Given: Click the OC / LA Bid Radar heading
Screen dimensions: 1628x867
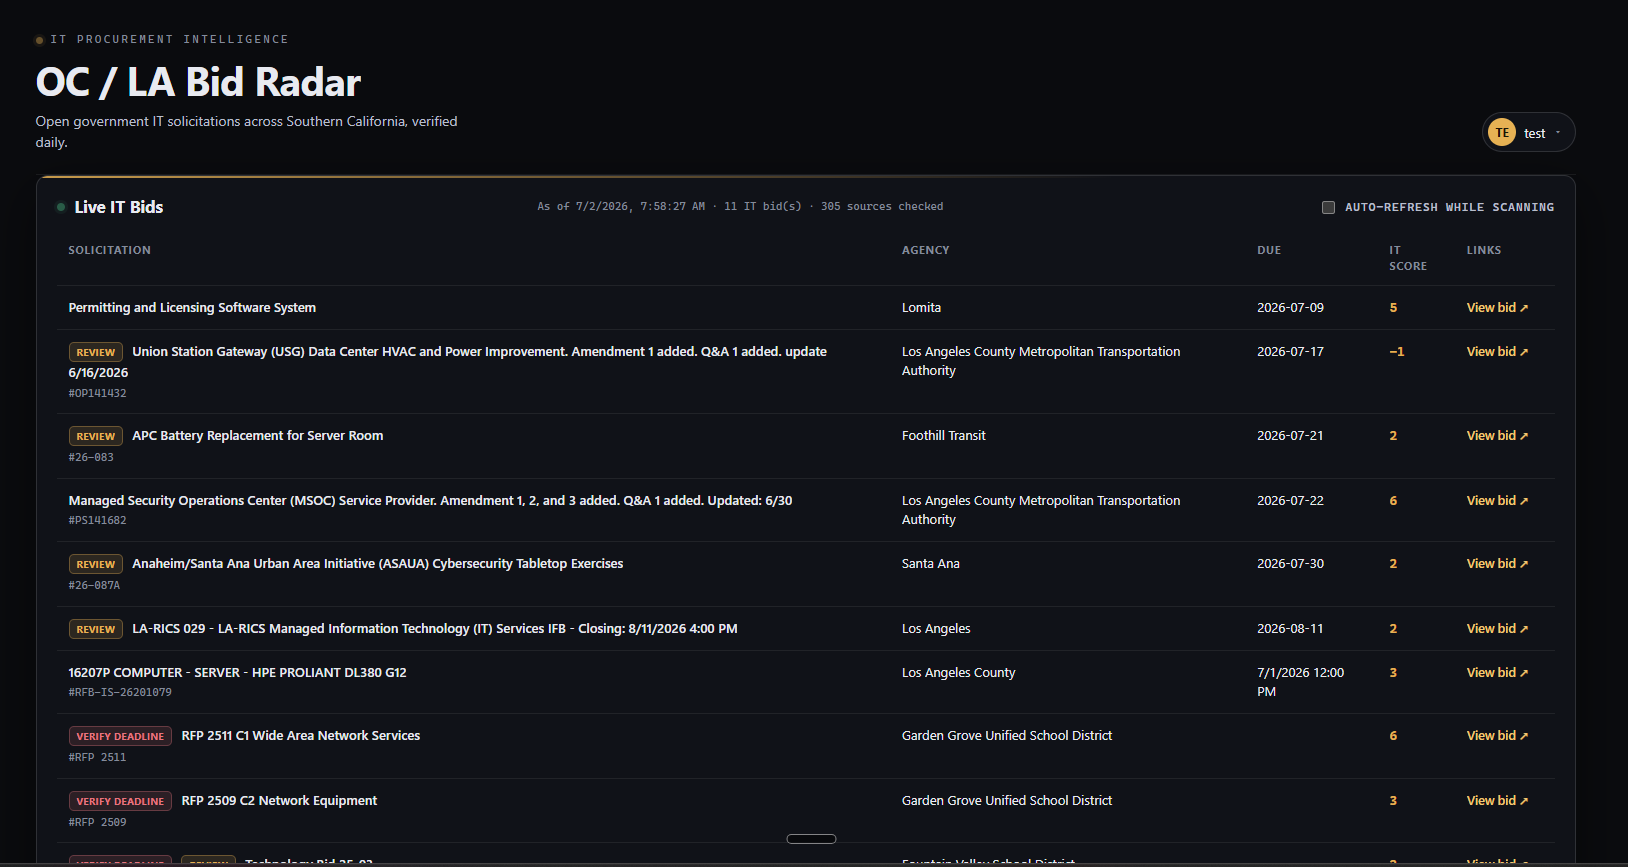Looking at the screenshot, I should (x=198, y=82).
